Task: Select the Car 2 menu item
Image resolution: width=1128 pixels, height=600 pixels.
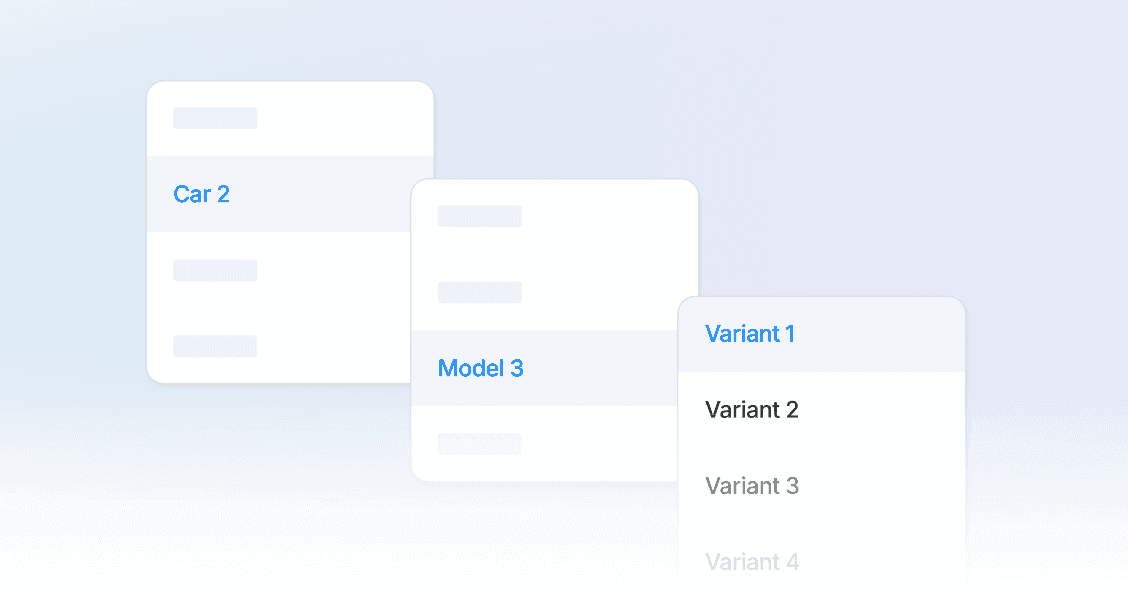Action: click(202, 194)
